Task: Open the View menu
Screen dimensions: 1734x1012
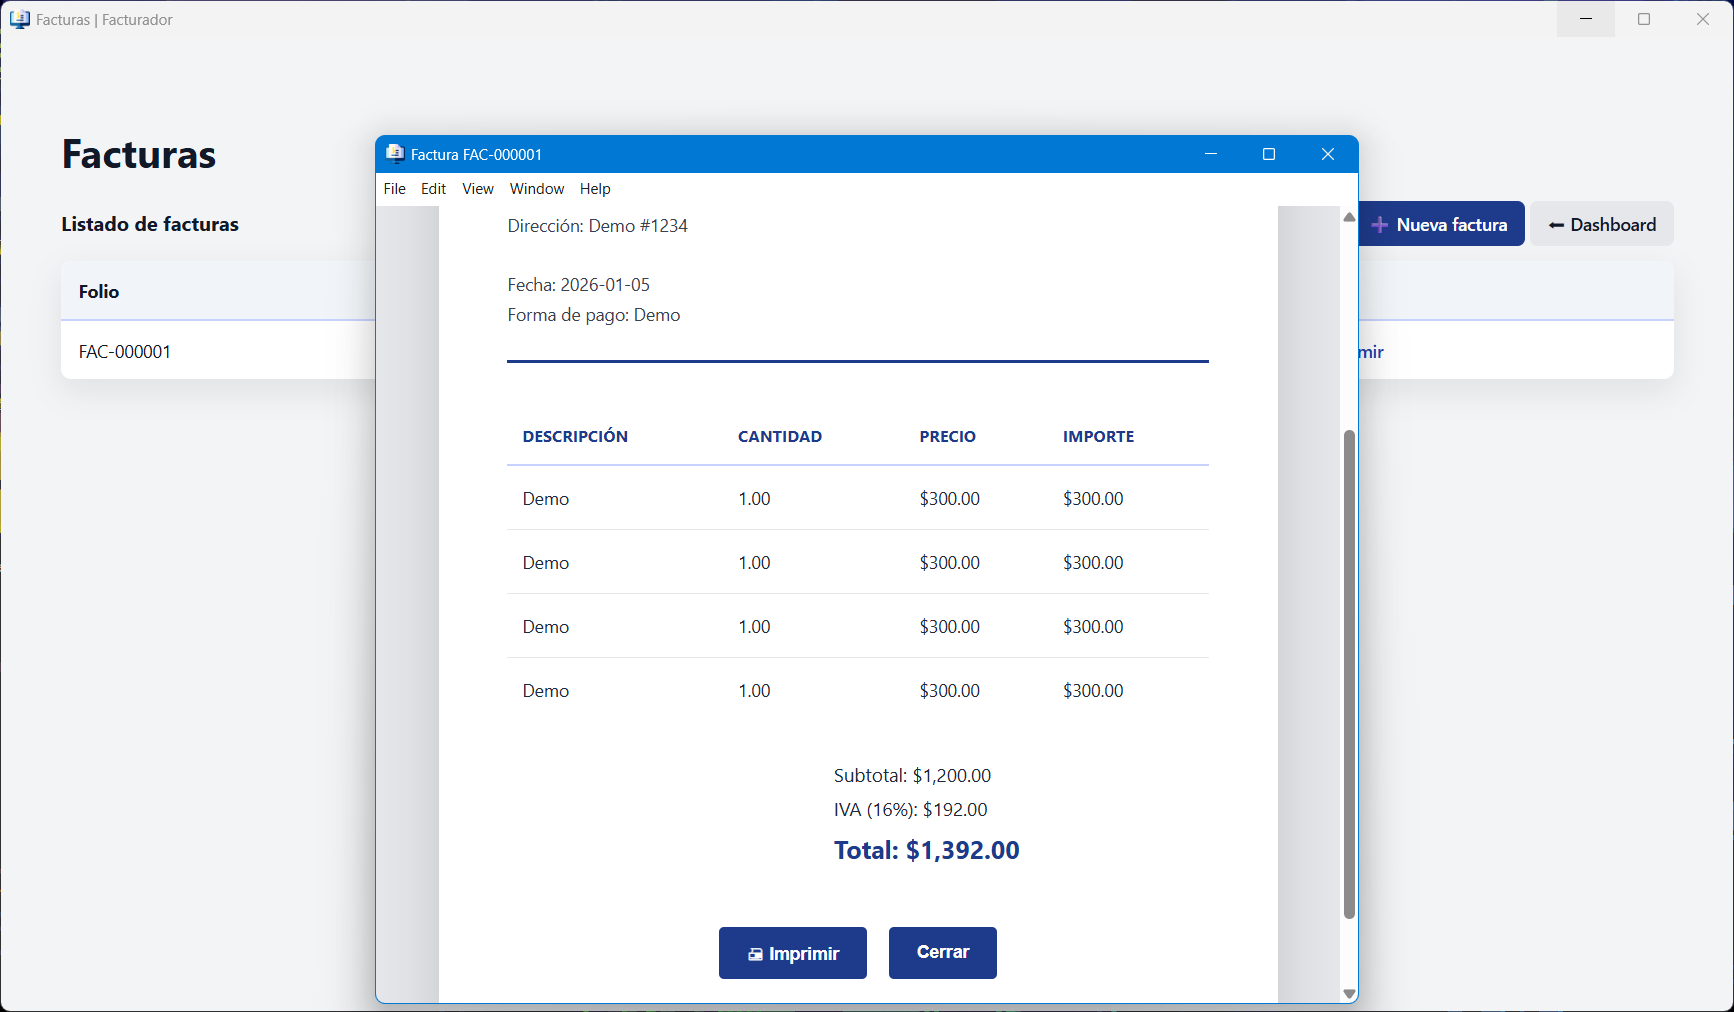Action: 477,189
